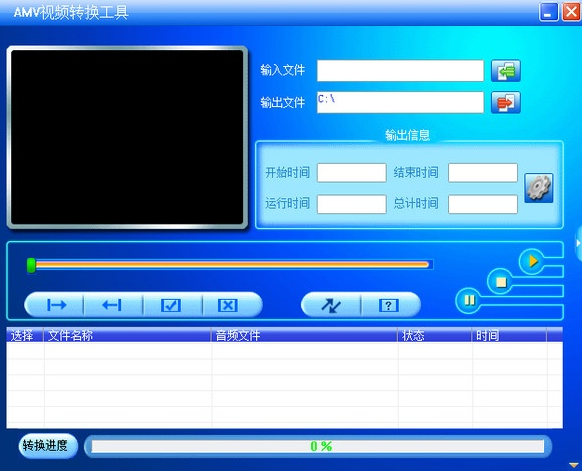Viewport: 582px width, 471px height.
Task: Stop playback with the square stop button
Action: (x=501, y=282)
